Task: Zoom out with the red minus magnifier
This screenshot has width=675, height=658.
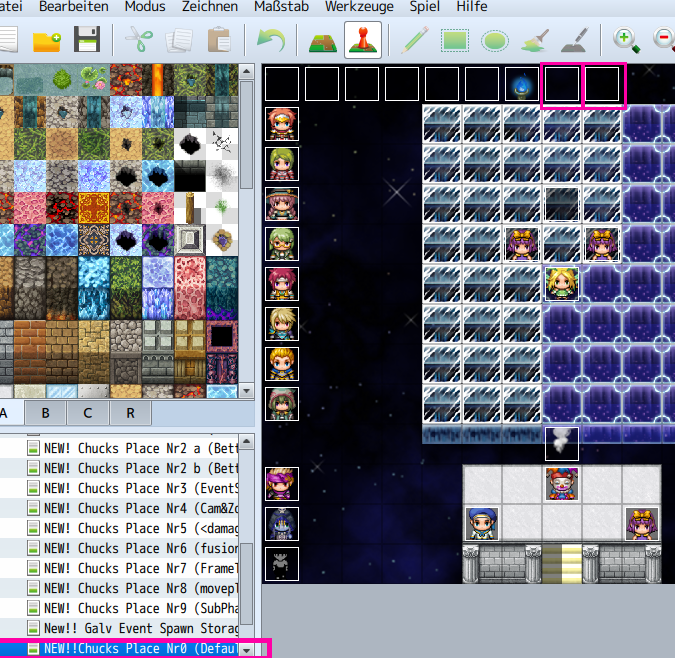Action: [x=664, y=40]
